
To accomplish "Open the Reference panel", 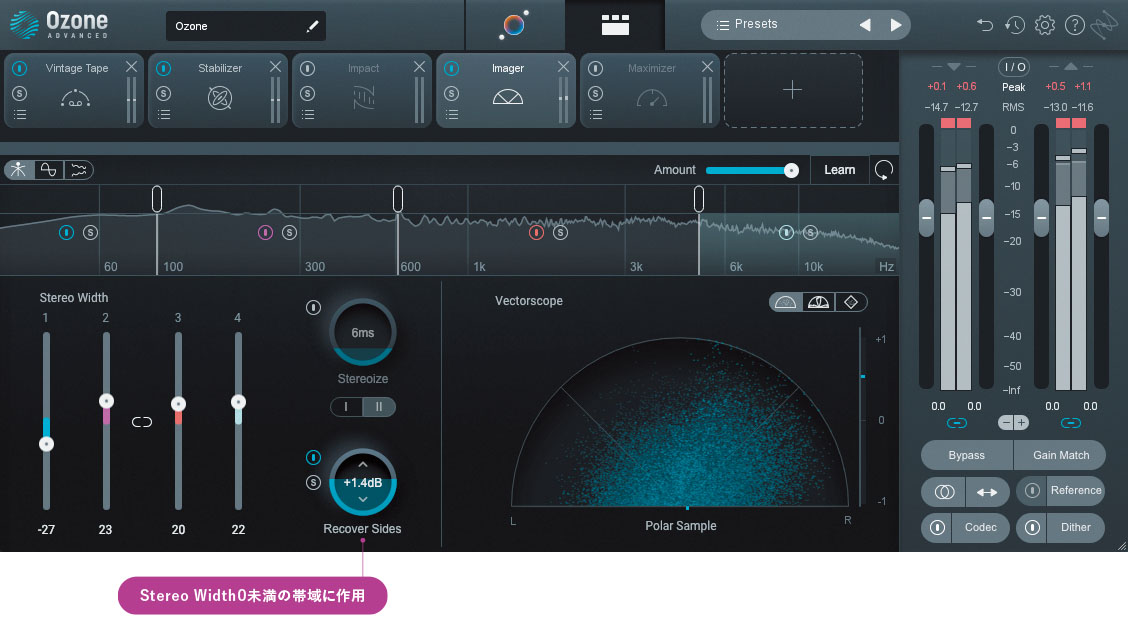I will [1075, 491].
